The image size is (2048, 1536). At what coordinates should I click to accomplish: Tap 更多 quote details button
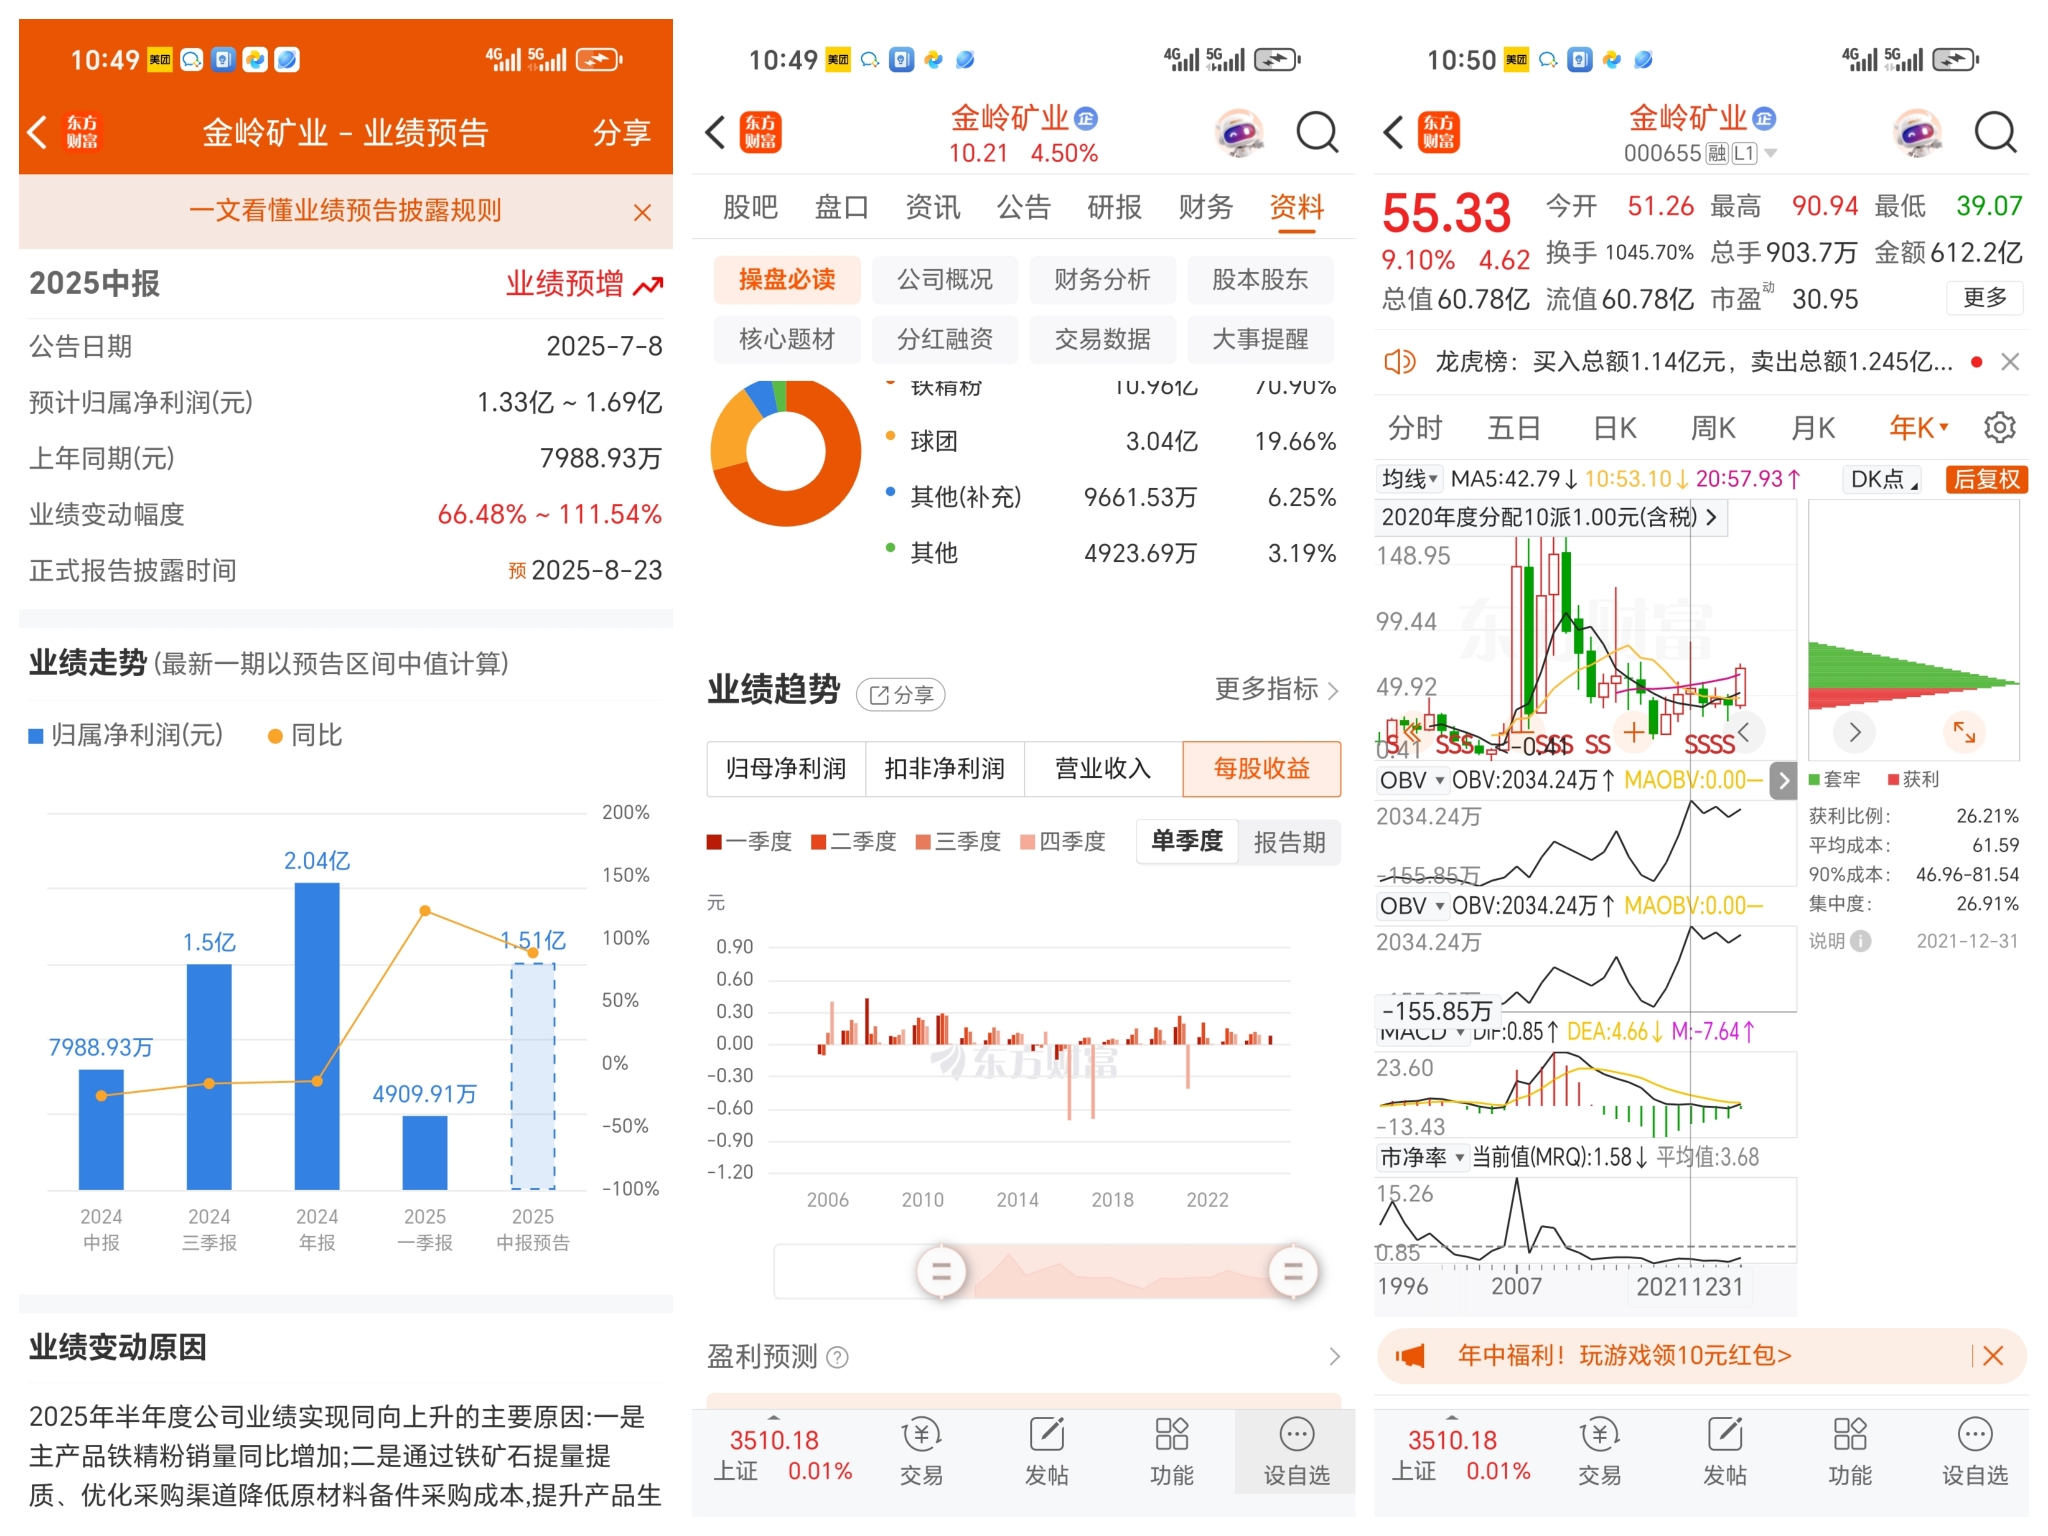1985,297
